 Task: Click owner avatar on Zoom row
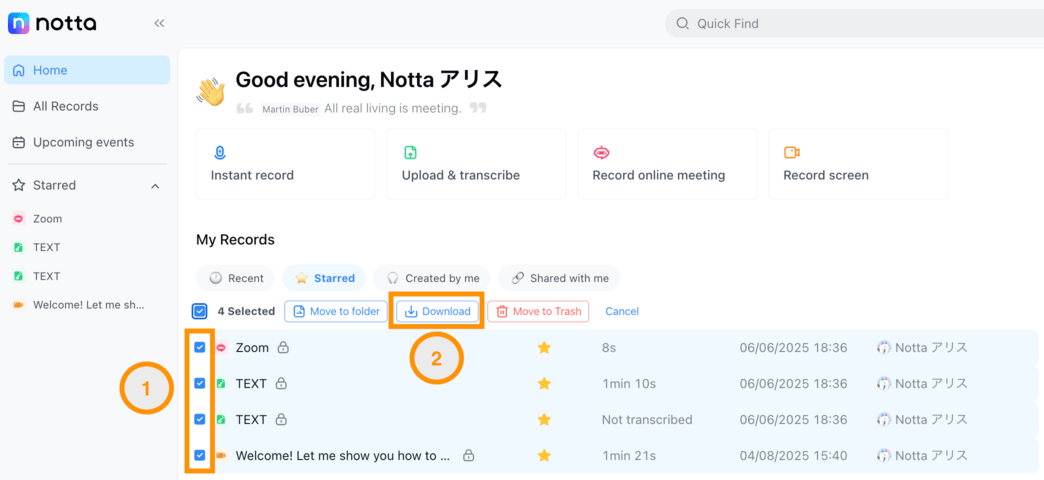click(884, 348)
